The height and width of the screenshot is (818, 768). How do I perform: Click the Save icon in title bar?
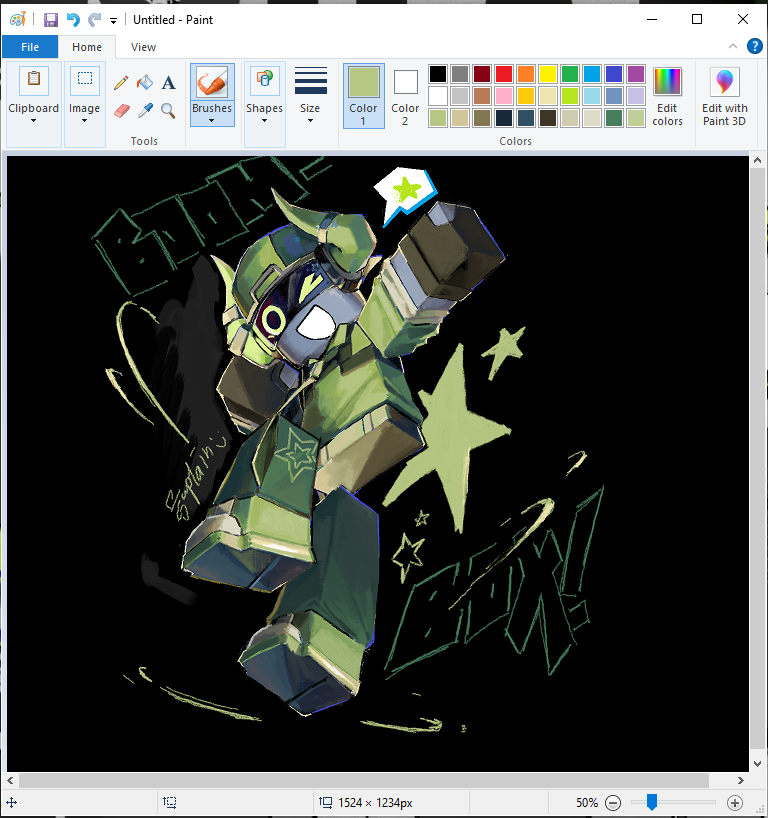click(x=51, y=20)
